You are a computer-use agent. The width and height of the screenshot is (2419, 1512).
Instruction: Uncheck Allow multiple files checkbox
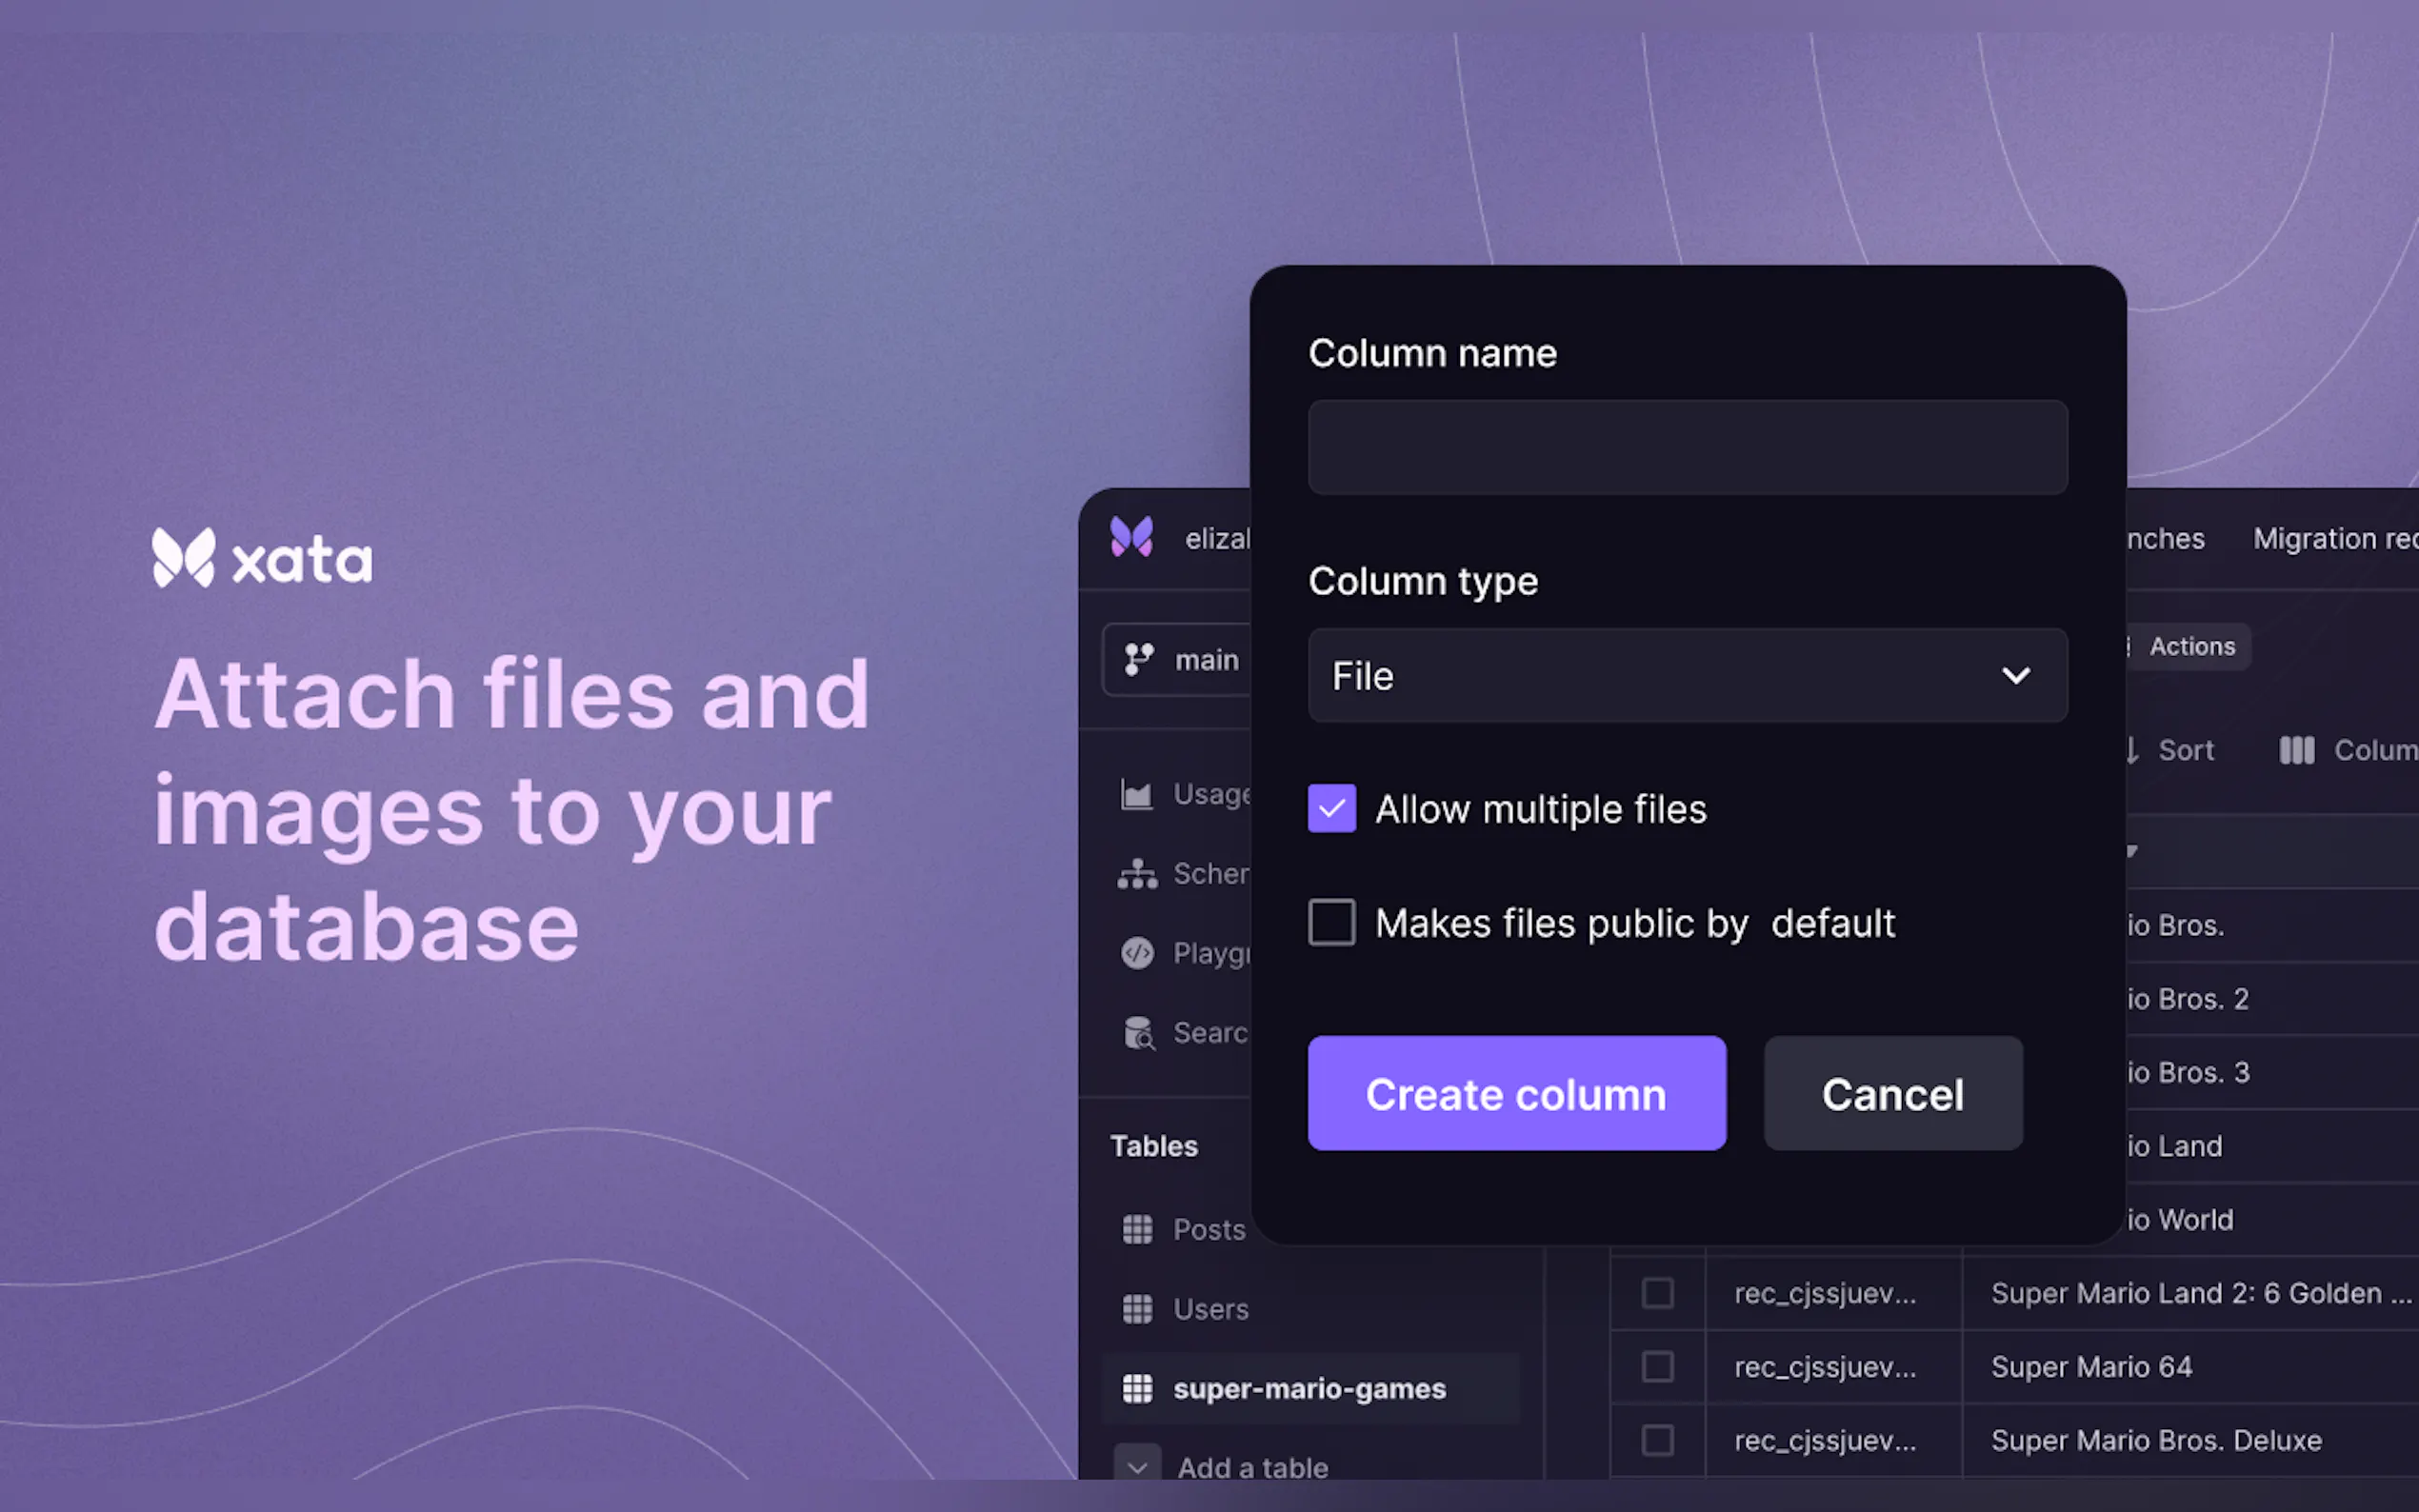[x=1331, y=809]
